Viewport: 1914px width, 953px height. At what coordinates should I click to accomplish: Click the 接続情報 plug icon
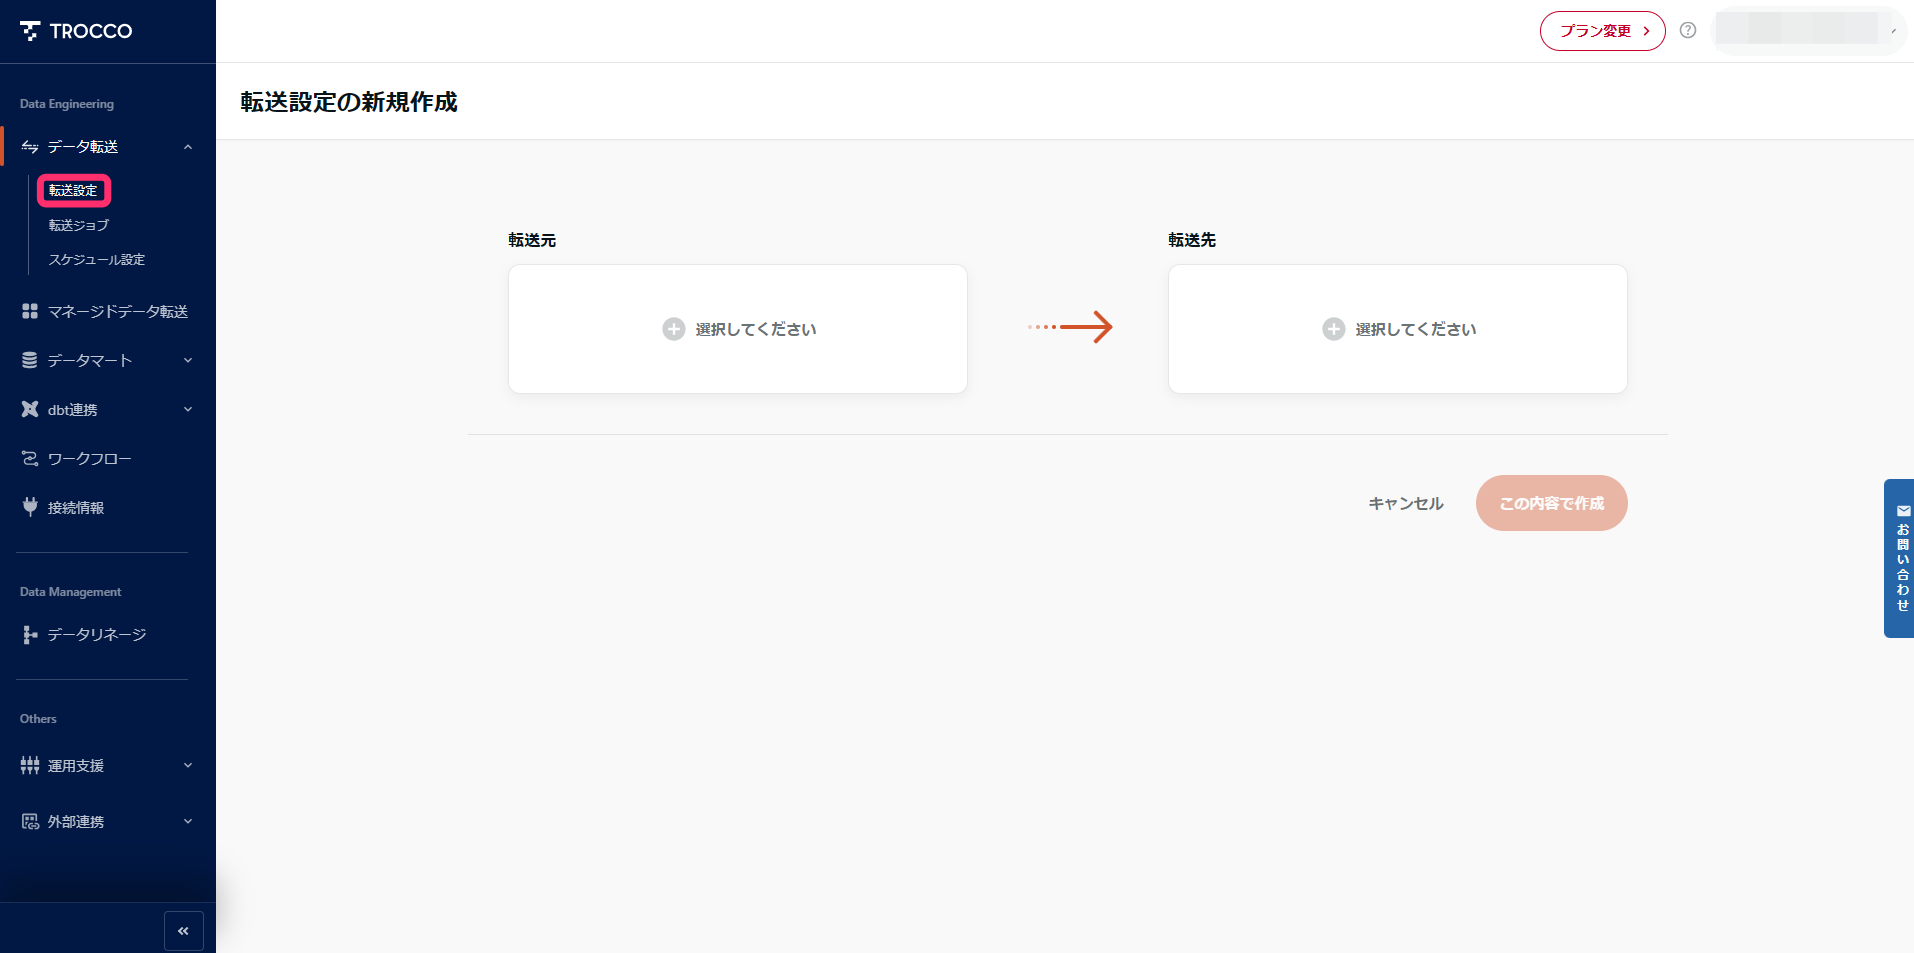click(x=30, y=507)
